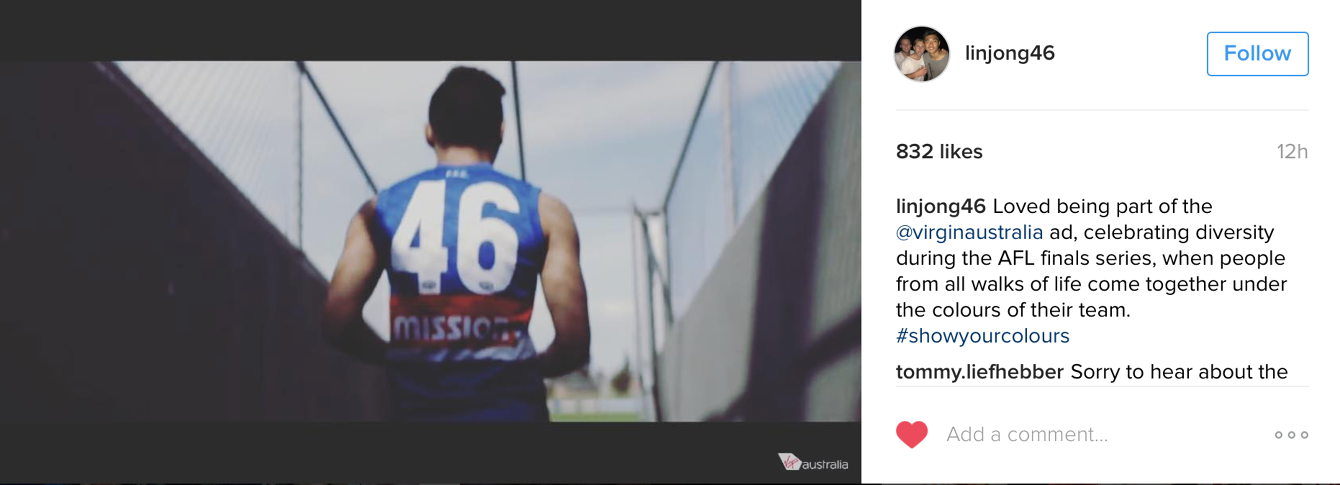The image size is (1340, 485).
Task: Click the player's head in the video
Action: (x=466, y=115)
